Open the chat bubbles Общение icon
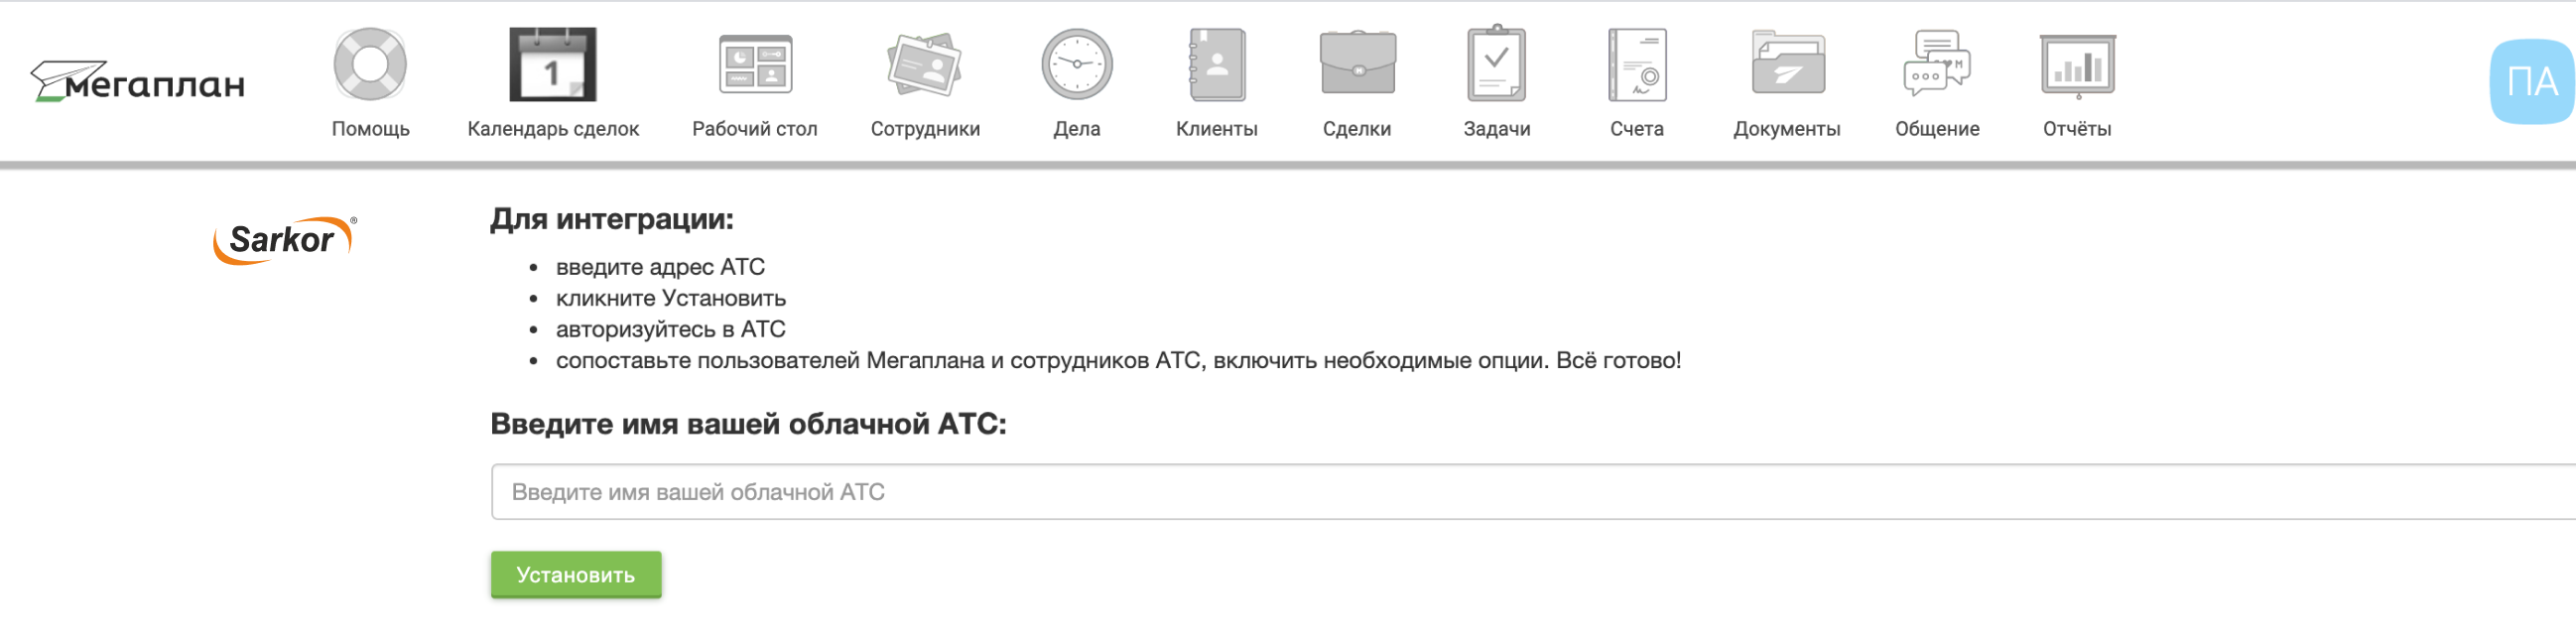This screenshot has width=2576, height=641. tap(1937, 65)
